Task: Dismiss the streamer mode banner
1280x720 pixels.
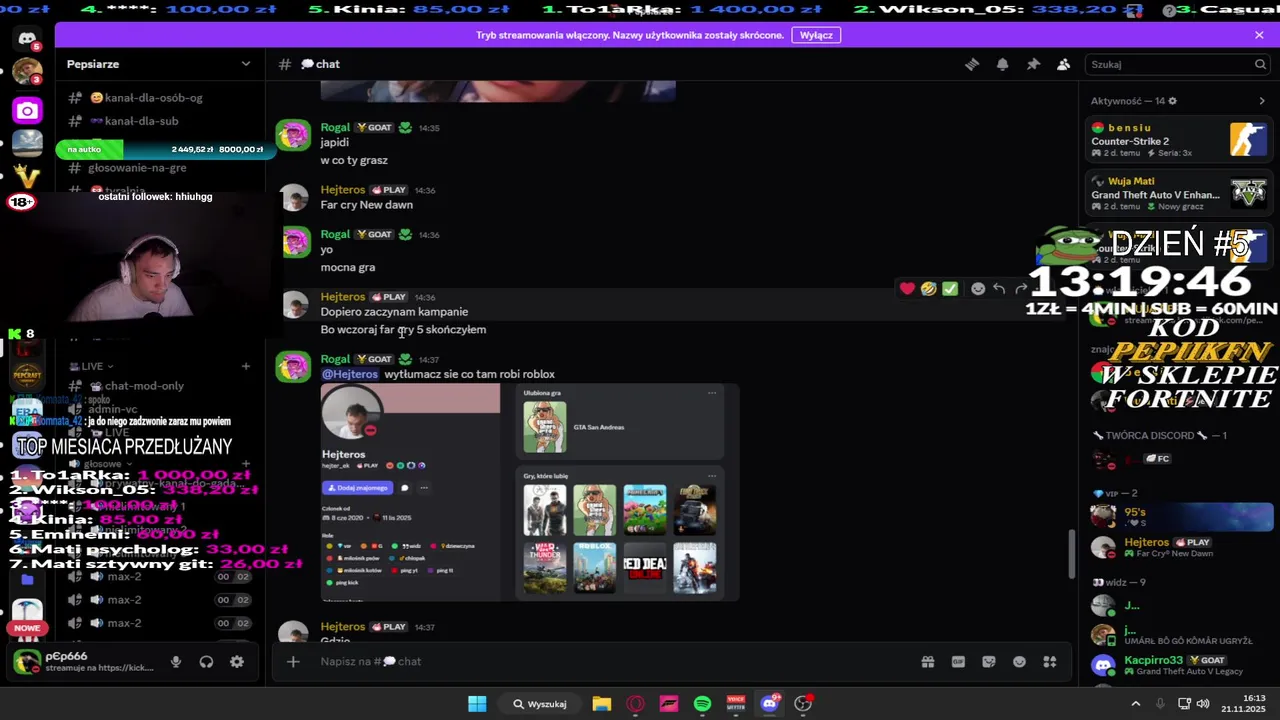Action: click(1259, 35)
